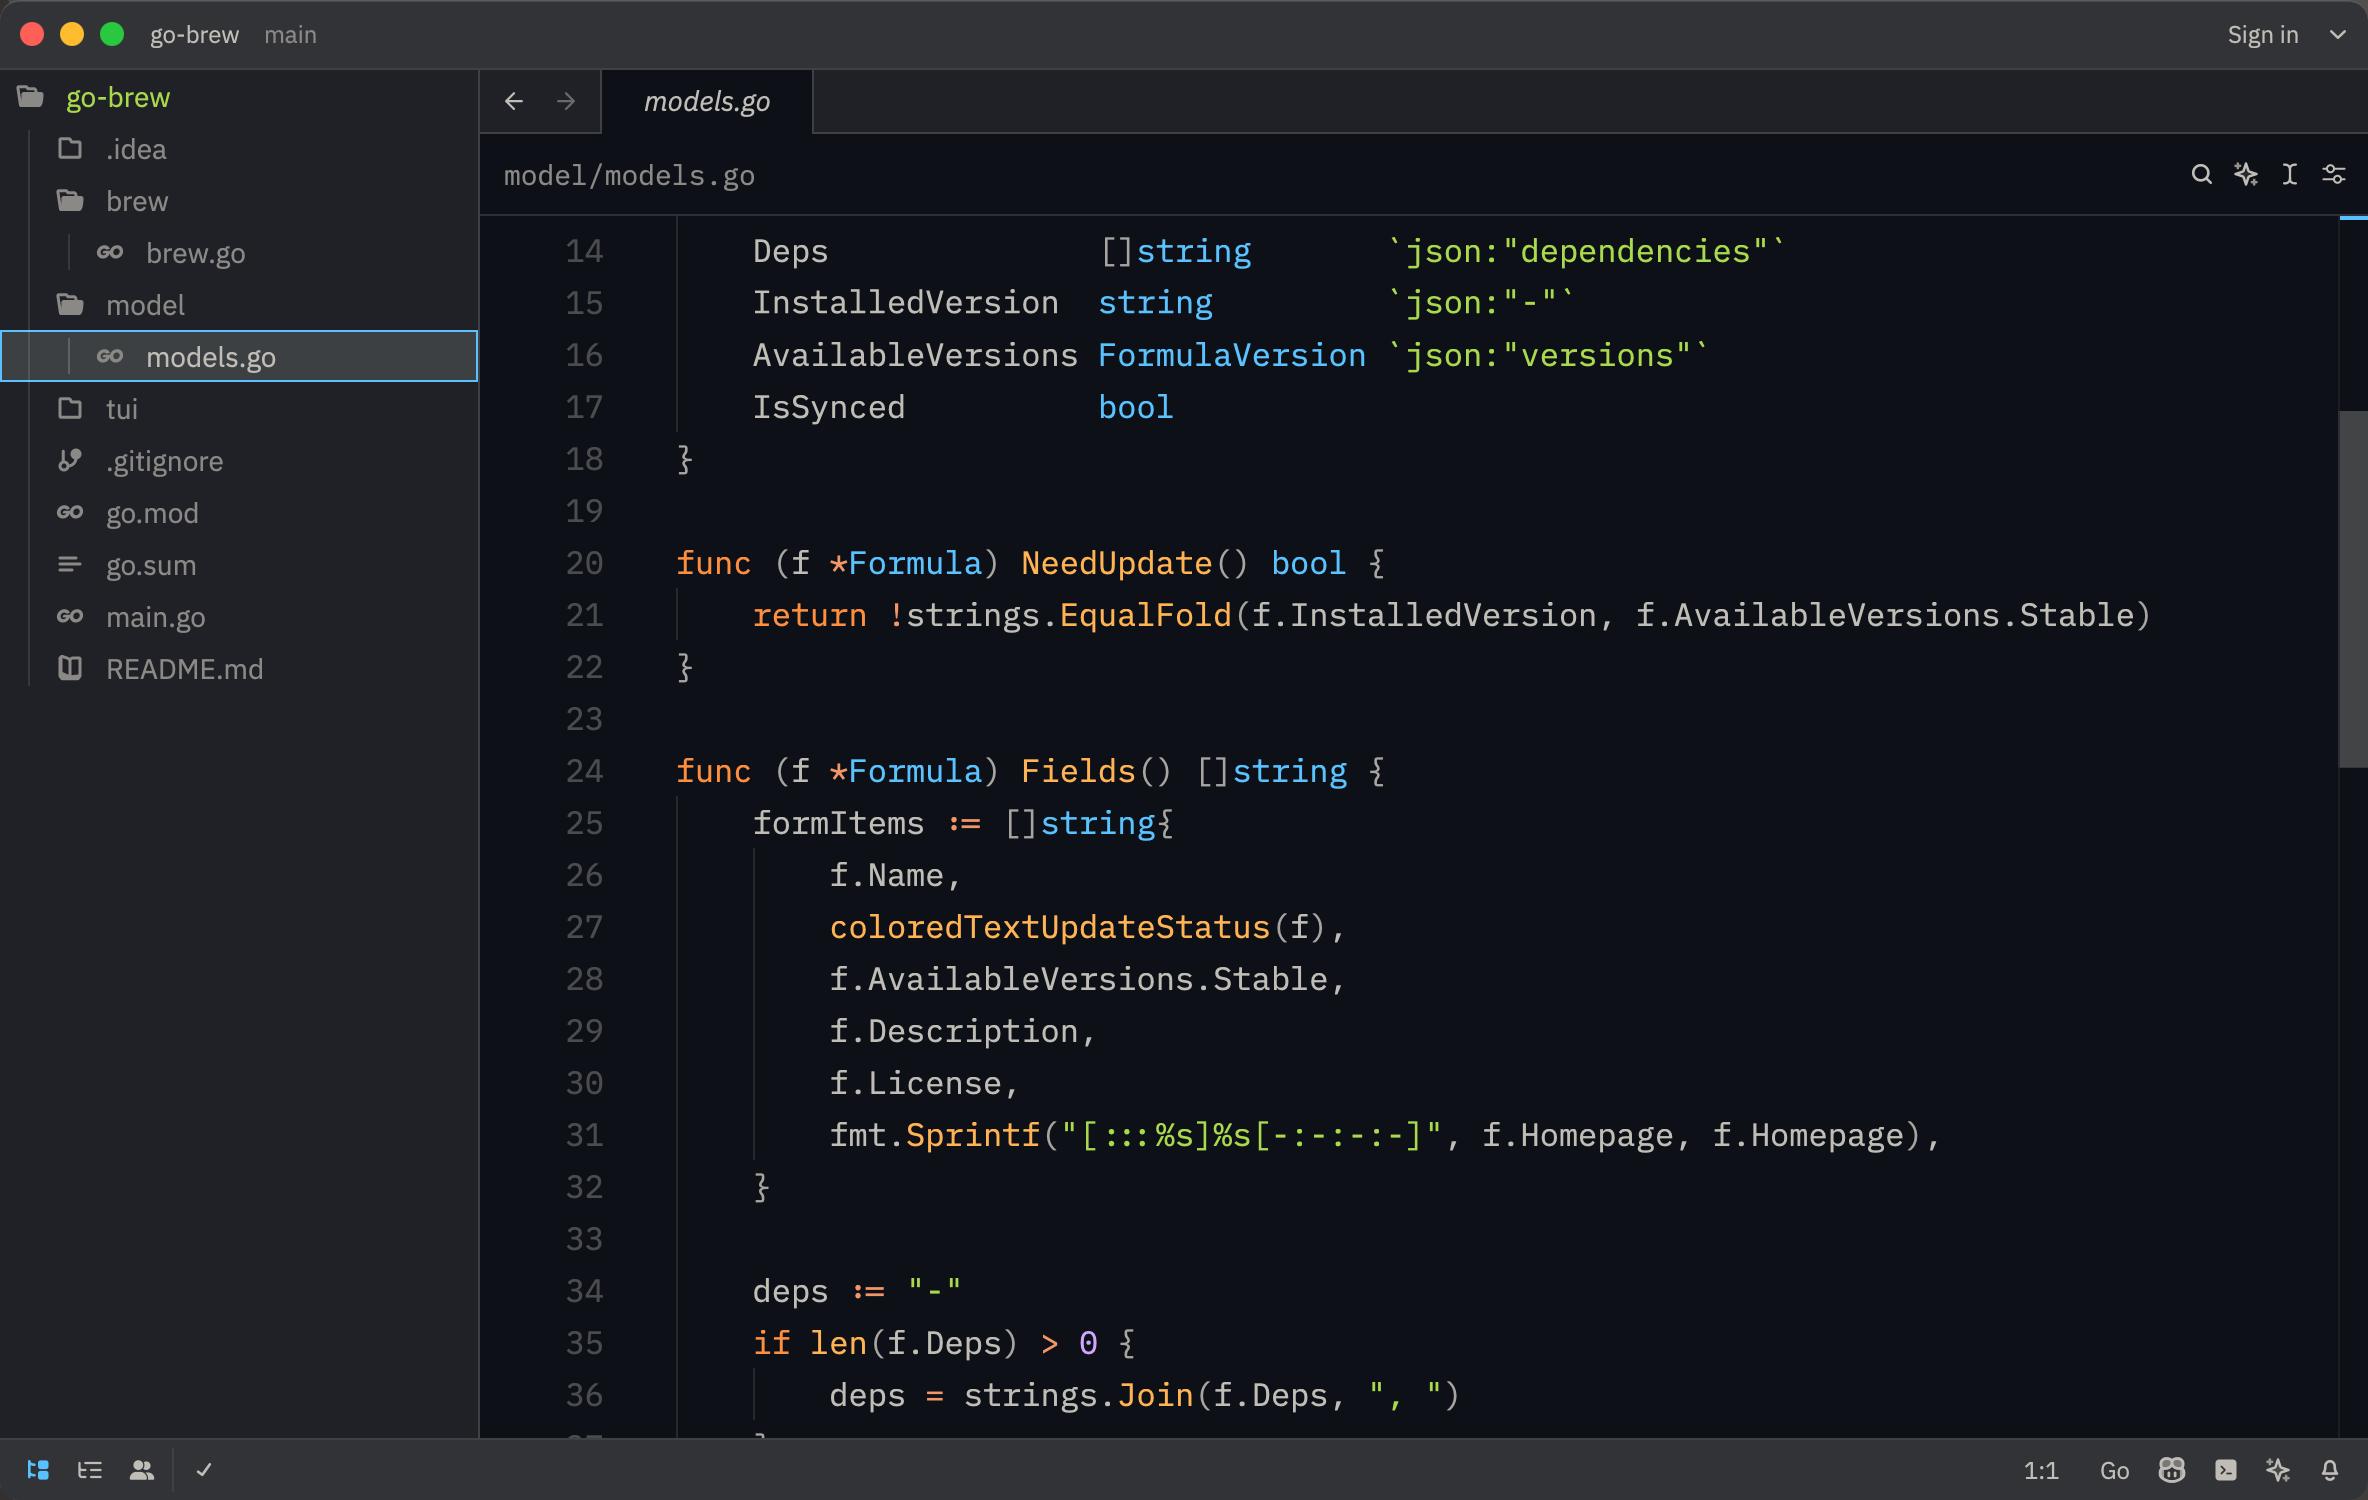Click the git icon beside .gitignore
The height and width of the screenshot is (1500, 2368).
point(70,460)
